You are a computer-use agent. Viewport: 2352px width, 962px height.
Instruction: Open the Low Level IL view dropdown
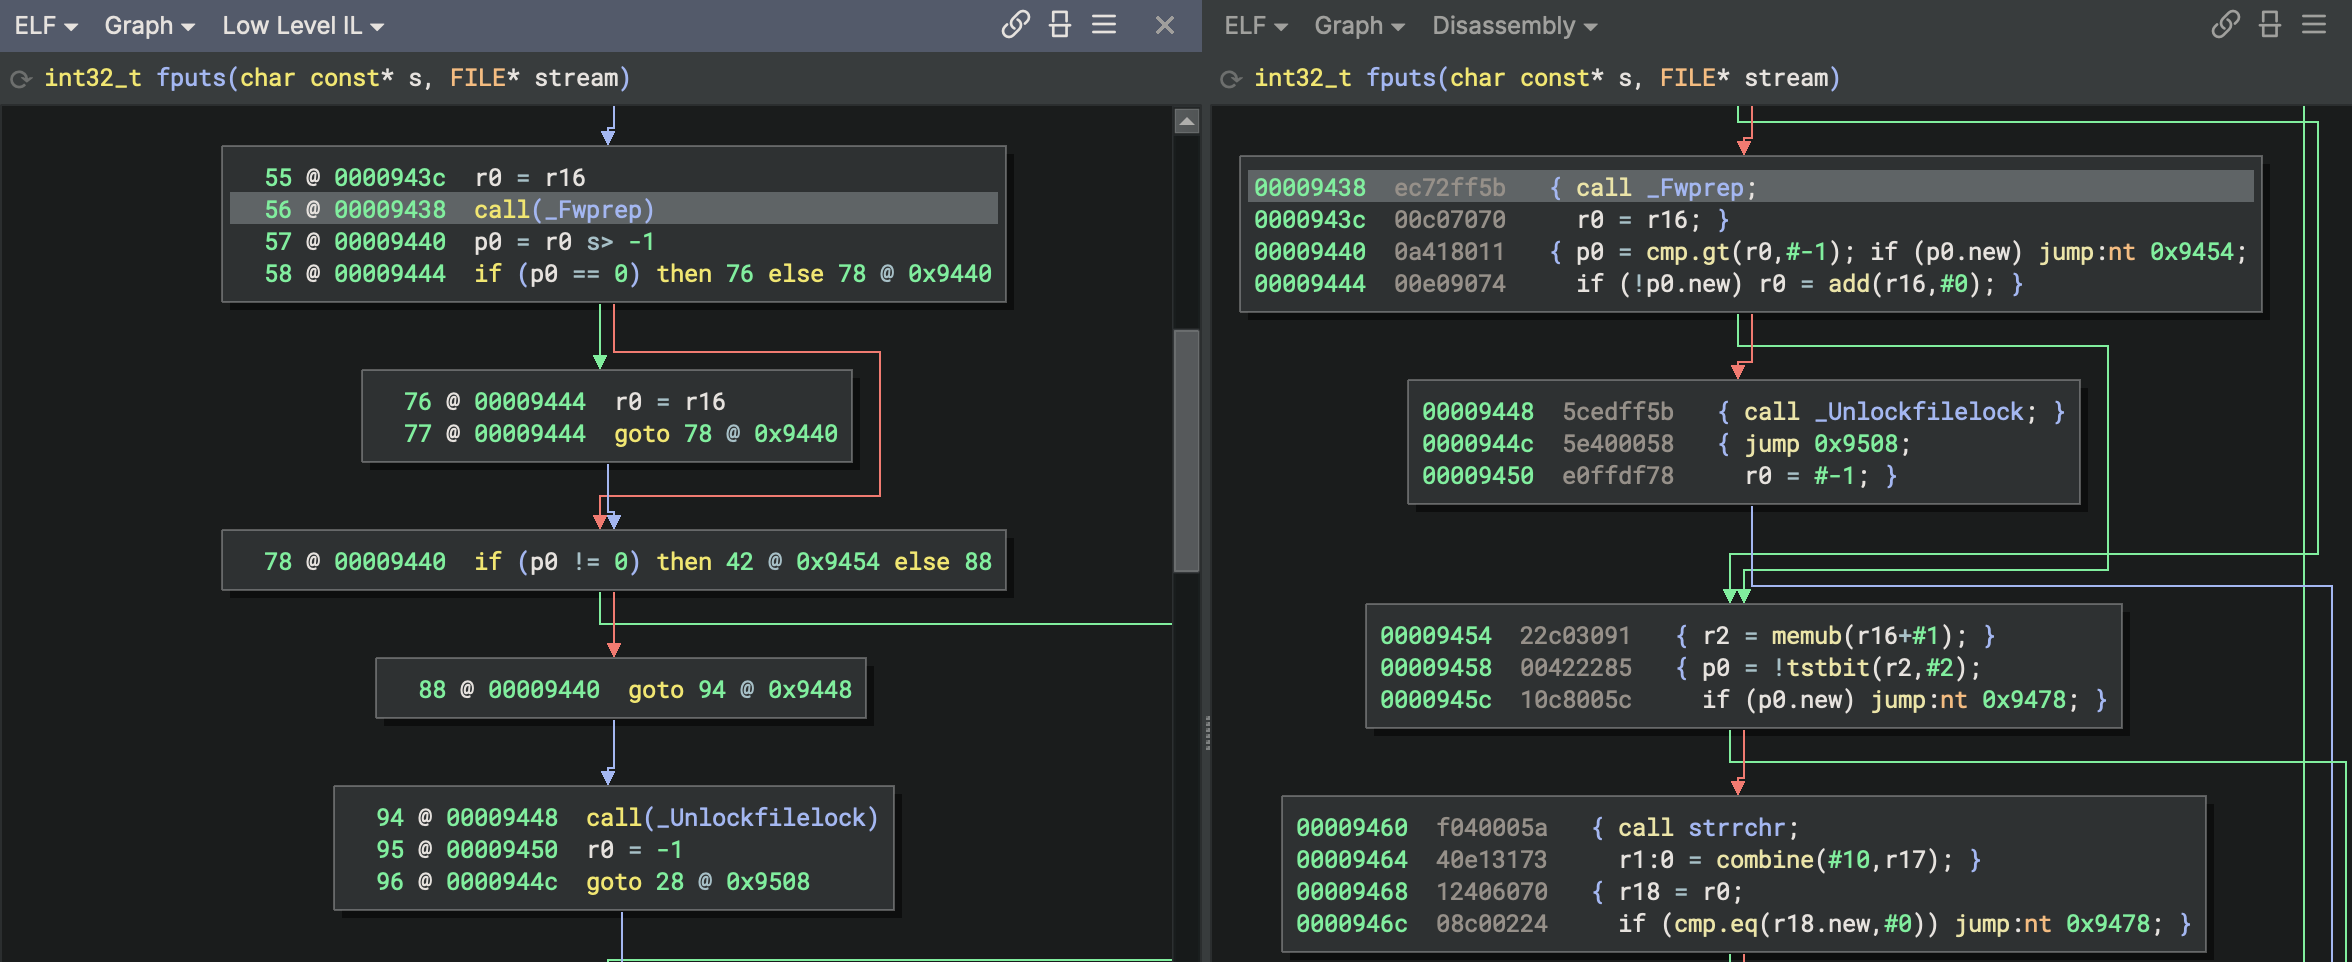[303, 26]
